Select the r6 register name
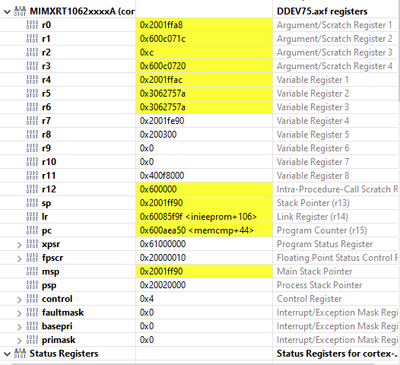The width and height of the screenshot is (400, 365). click(x=47, y=107)
